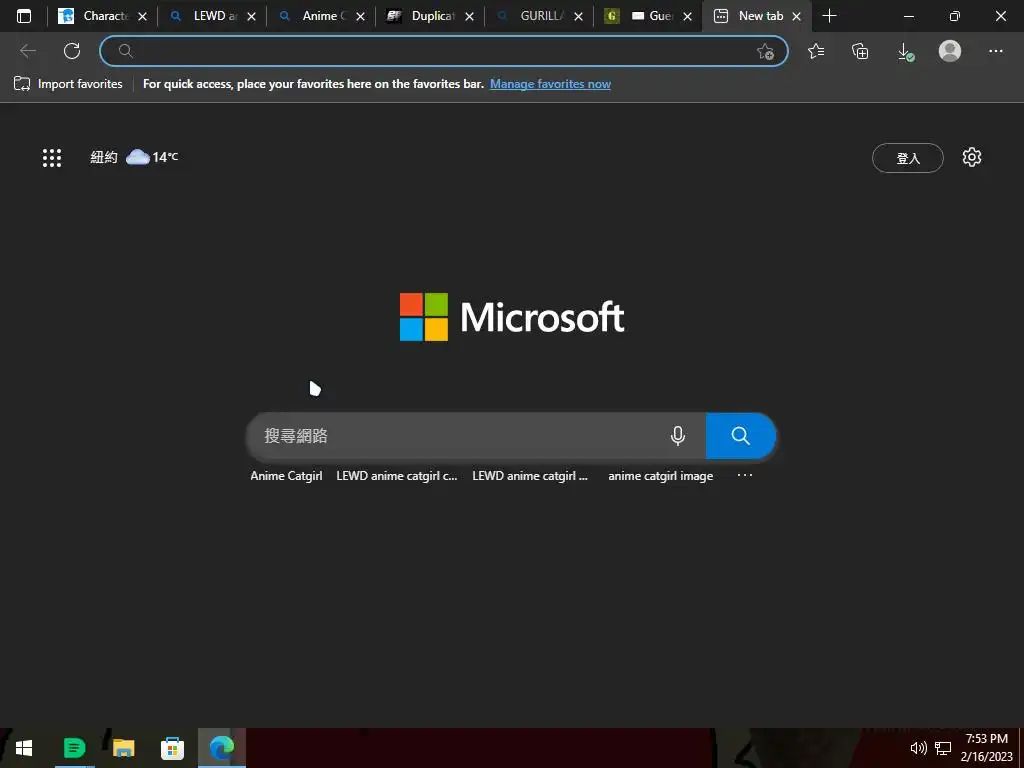This screenshot has height=768, width=1024.
Task: Click the browser back arrow
Action: coord(27,51)
